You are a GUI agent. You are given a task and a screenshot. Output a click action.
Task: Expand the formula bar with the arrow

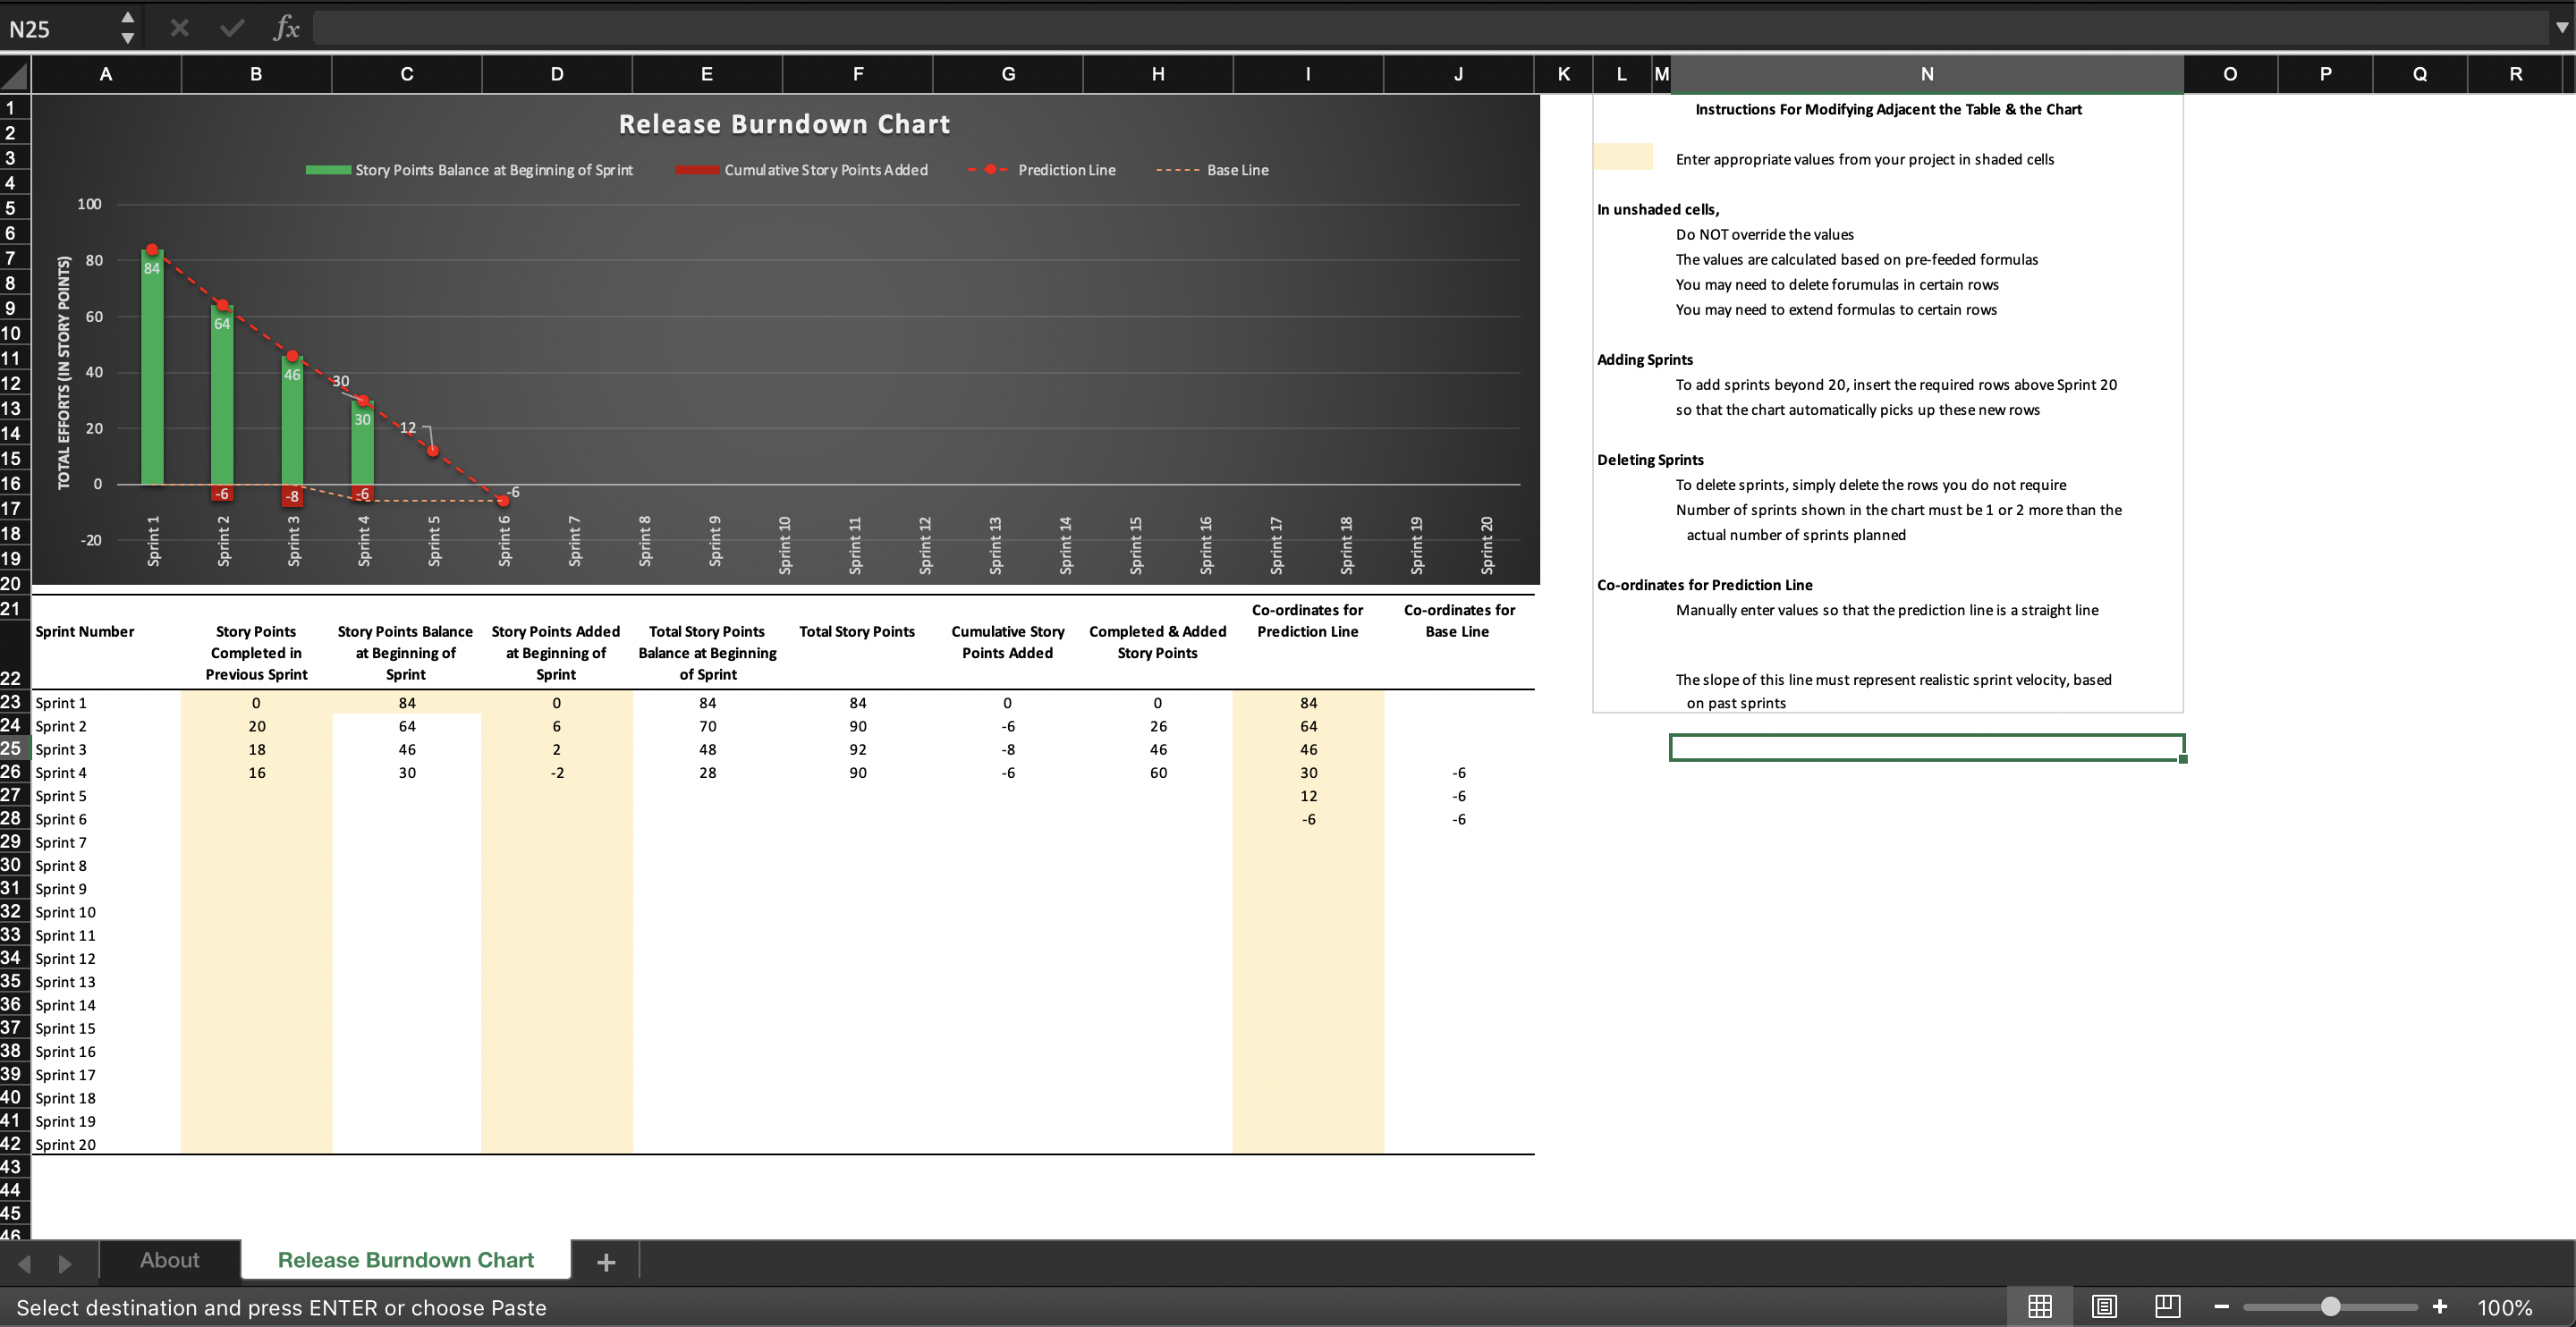coord(2562,28)
